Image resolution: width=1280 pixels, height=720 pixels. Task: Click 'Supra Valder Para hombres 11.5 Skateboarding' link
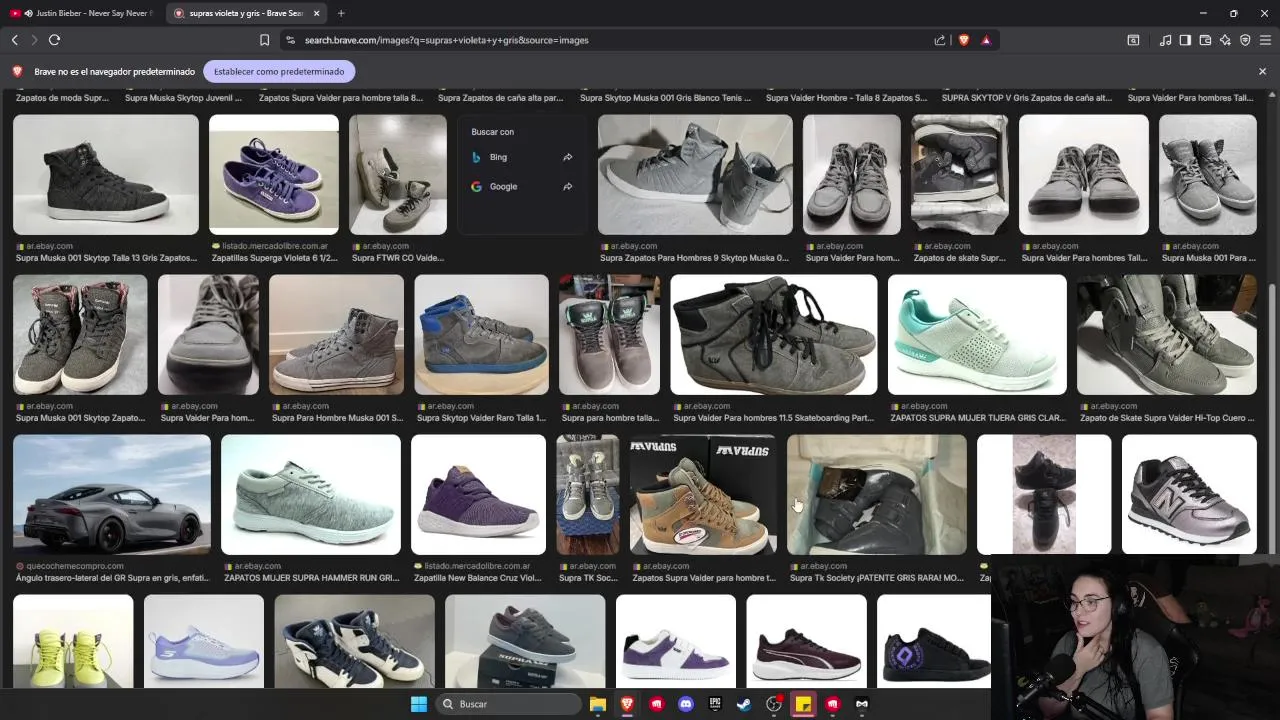coord(773,418)
